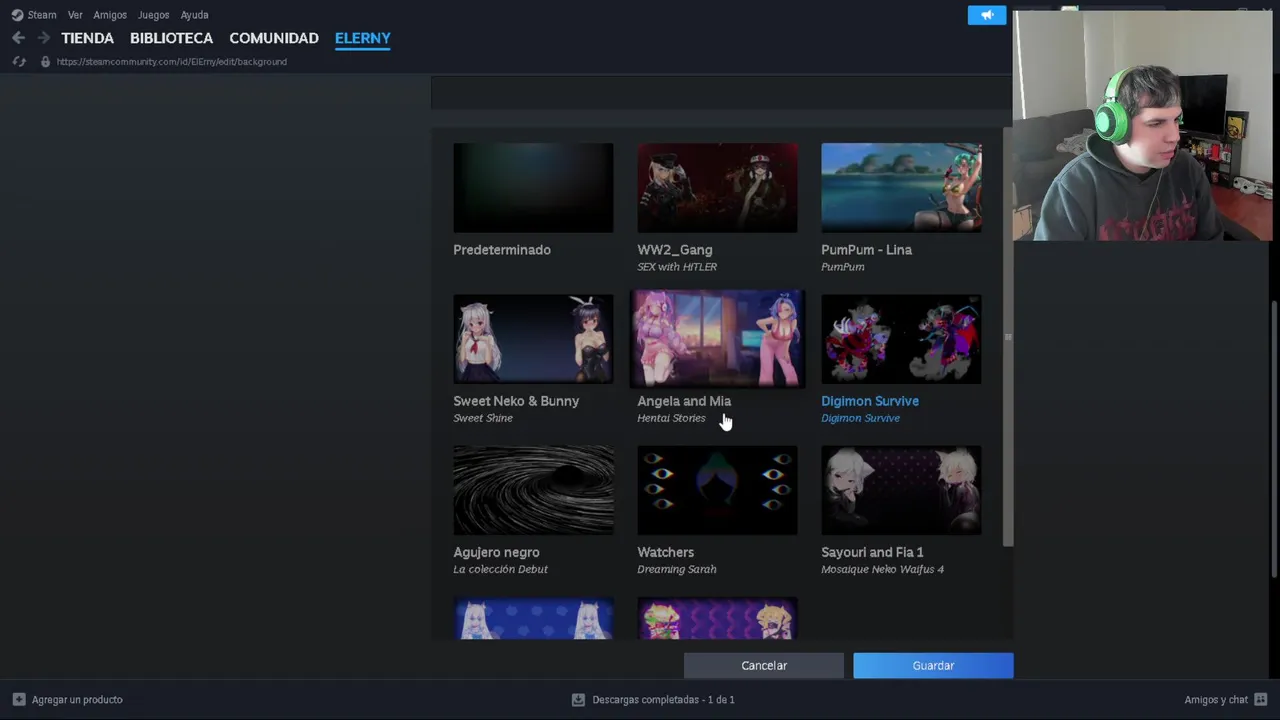1280x720 pixels.
Task: Click the steamcommunity URL address
Action: click(x=172, y=62)
